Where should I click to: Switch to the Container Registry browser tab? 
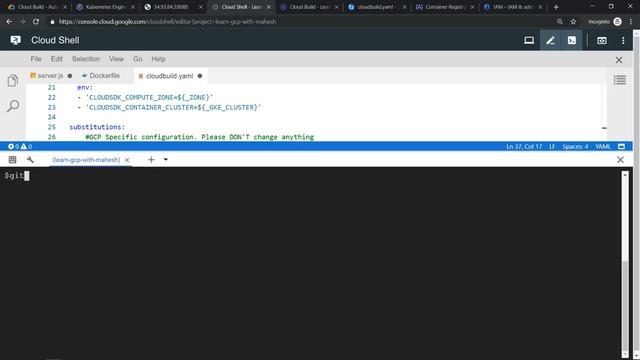[x=444, y=7]
